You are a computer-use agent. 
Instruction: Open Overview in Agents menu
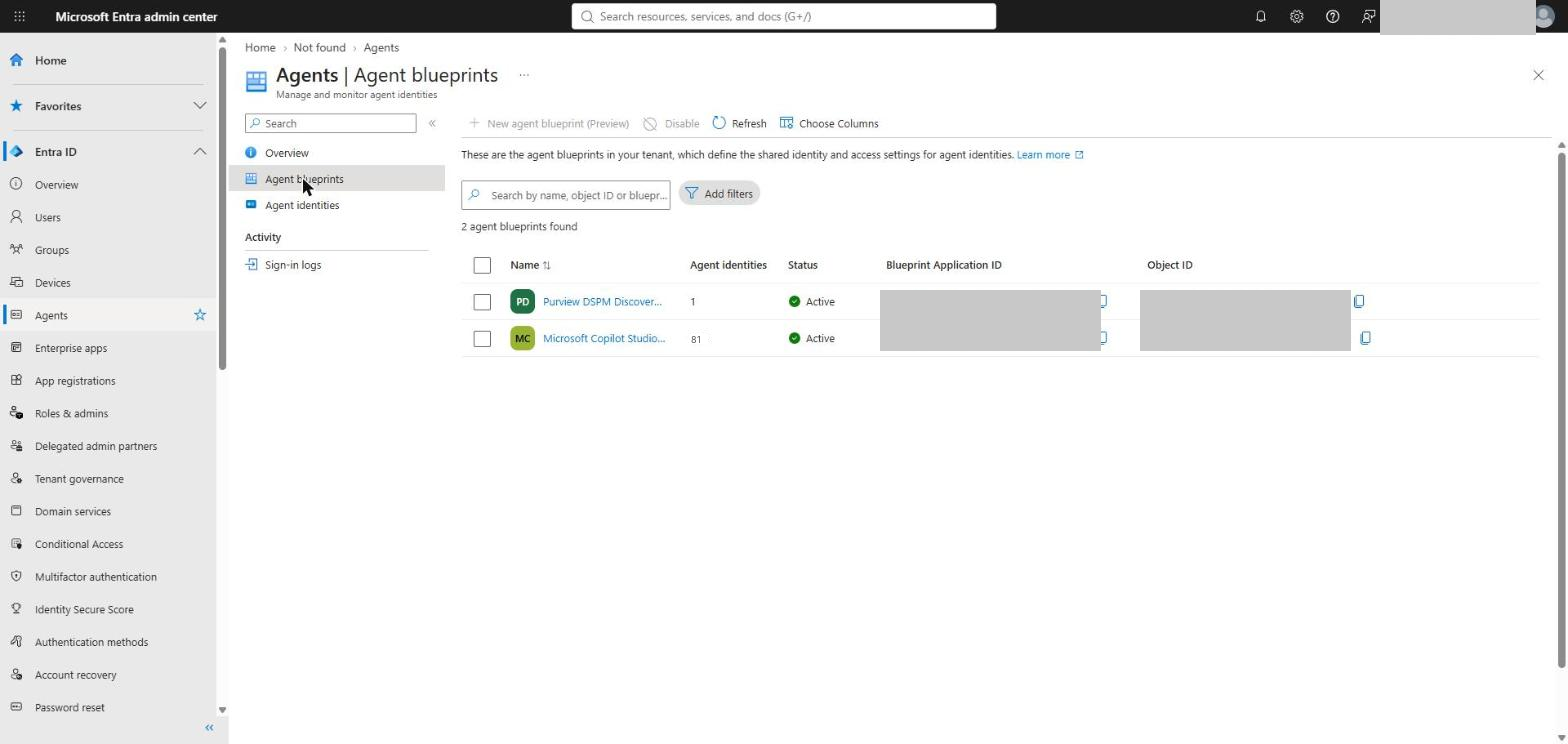(x=287, y=153)
